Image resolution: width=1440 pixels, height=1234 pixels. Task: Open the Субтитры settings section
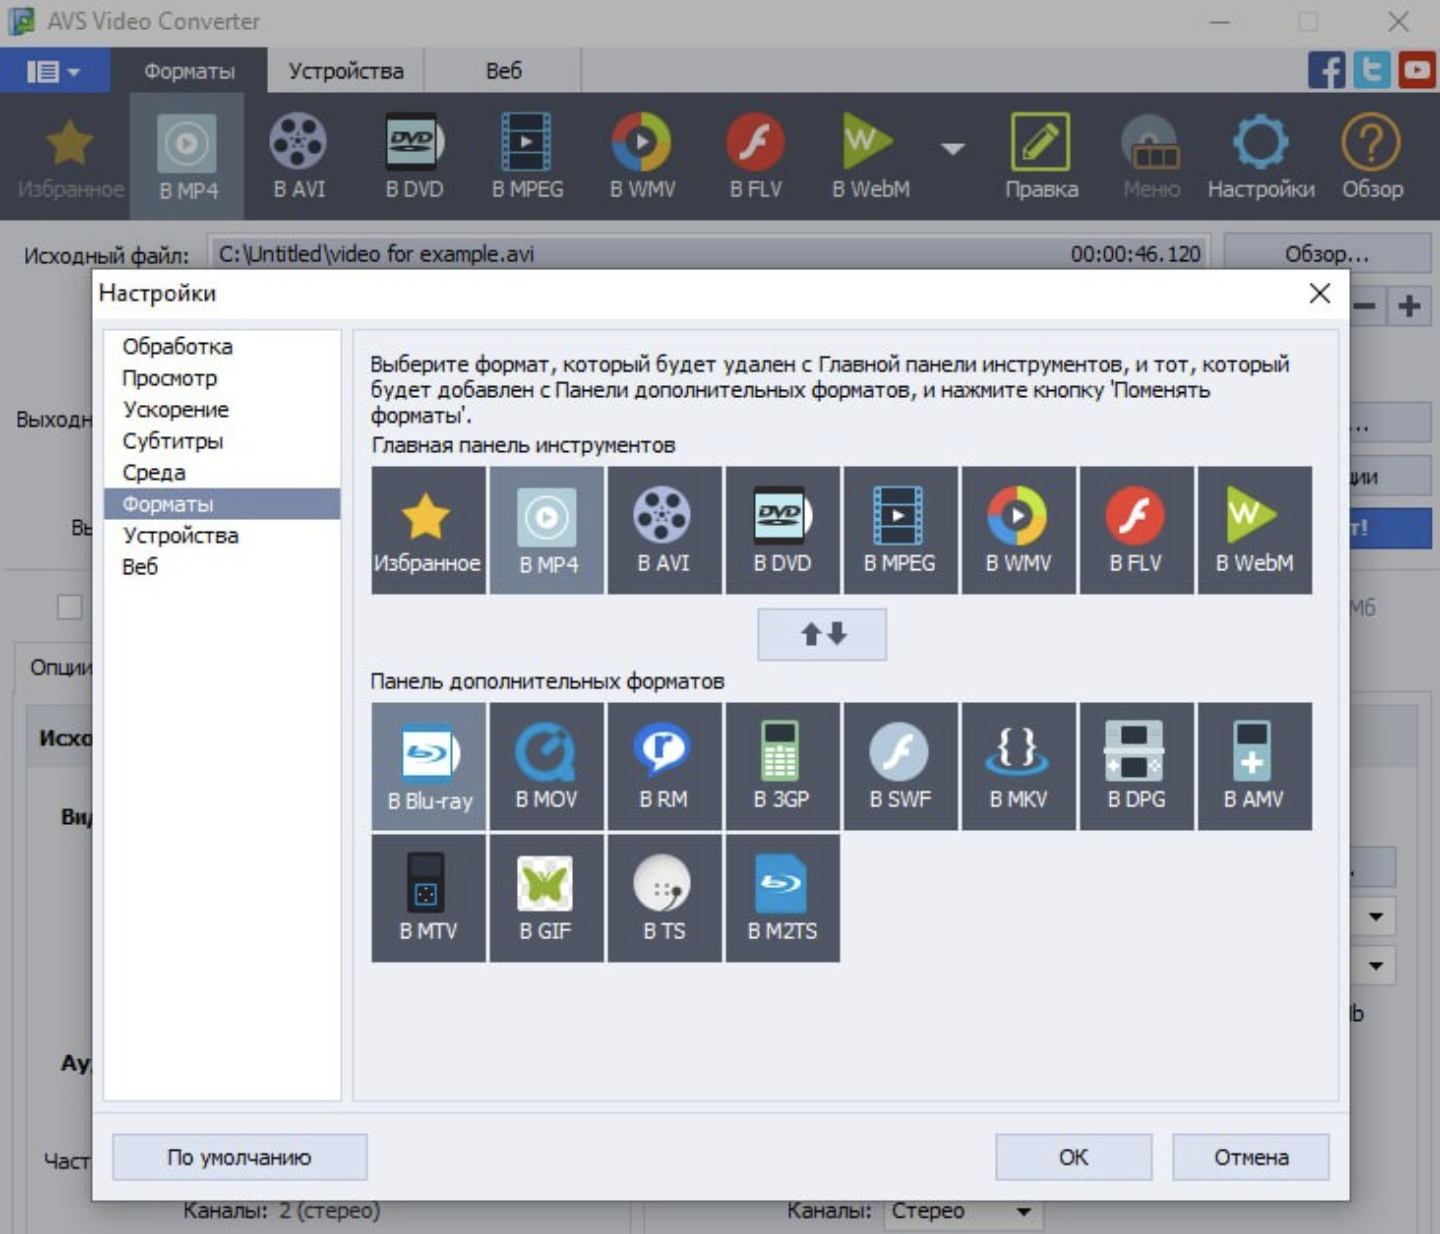tap(222, 441)
